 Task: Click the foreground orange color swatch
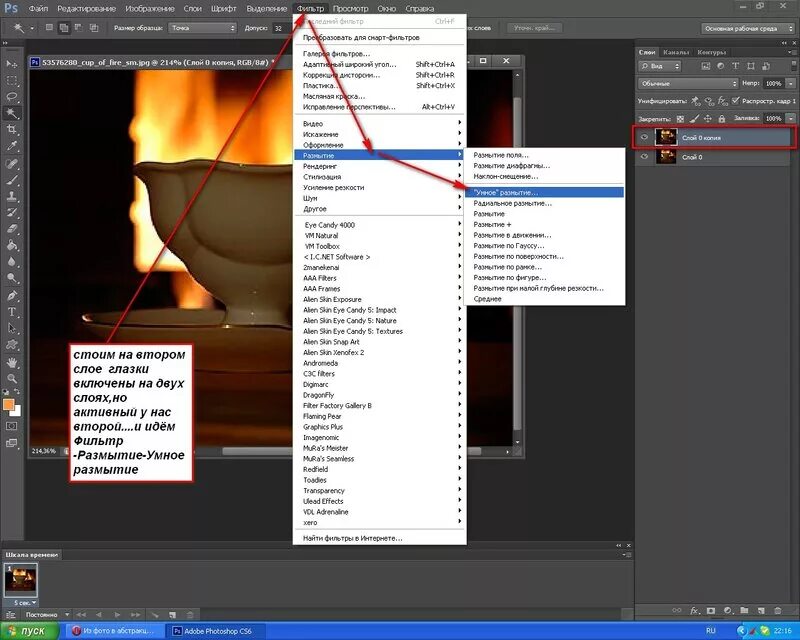tap(8, 405)
